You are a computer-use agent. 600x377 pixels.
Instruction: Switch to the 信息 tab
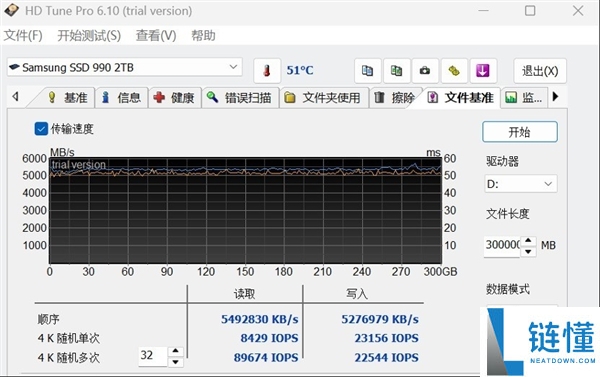[x=121, y=98]
